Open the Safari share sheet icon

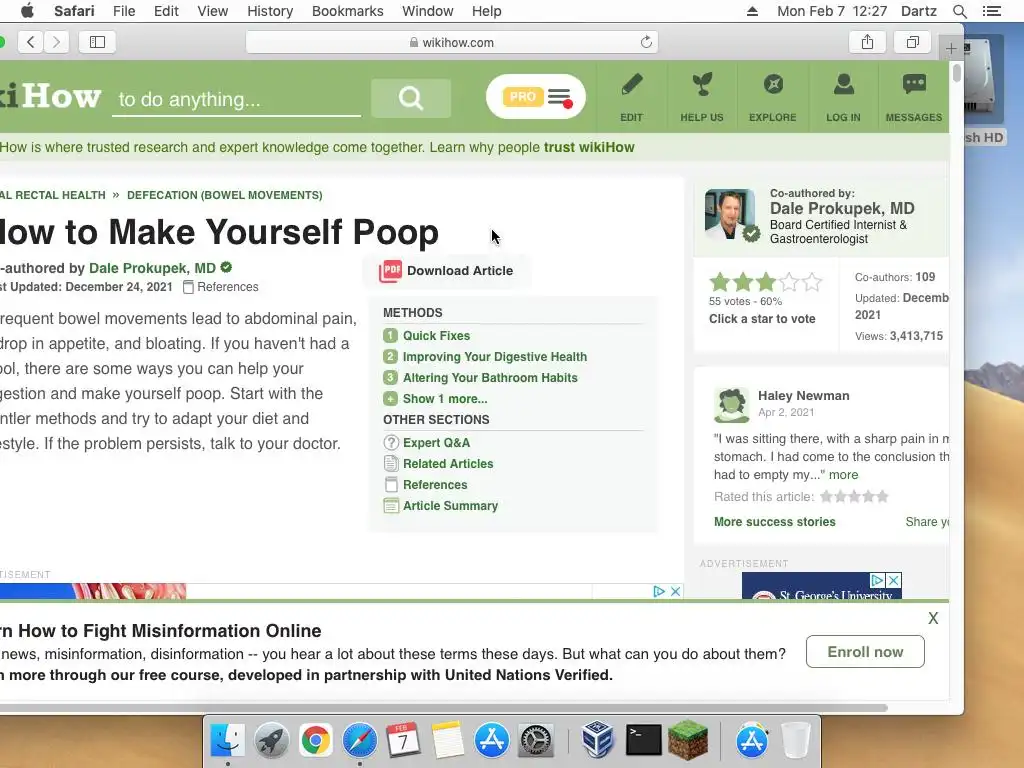point(867,42)
